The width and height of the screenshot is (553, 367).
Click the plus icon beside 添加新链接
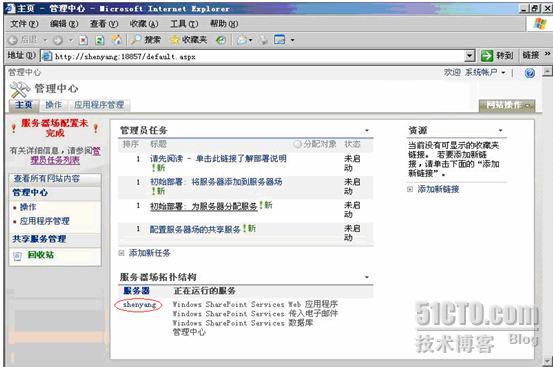point(410,189)
